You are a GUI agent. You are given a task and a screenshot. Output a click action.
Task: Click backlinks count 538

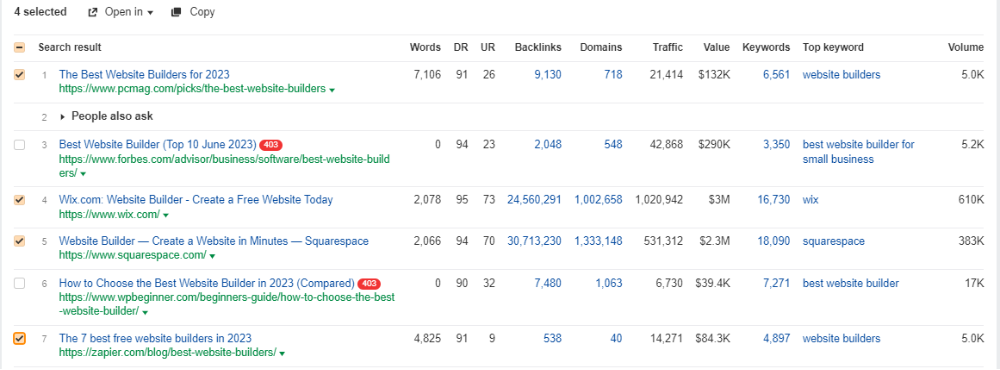[x=552, y=338]
